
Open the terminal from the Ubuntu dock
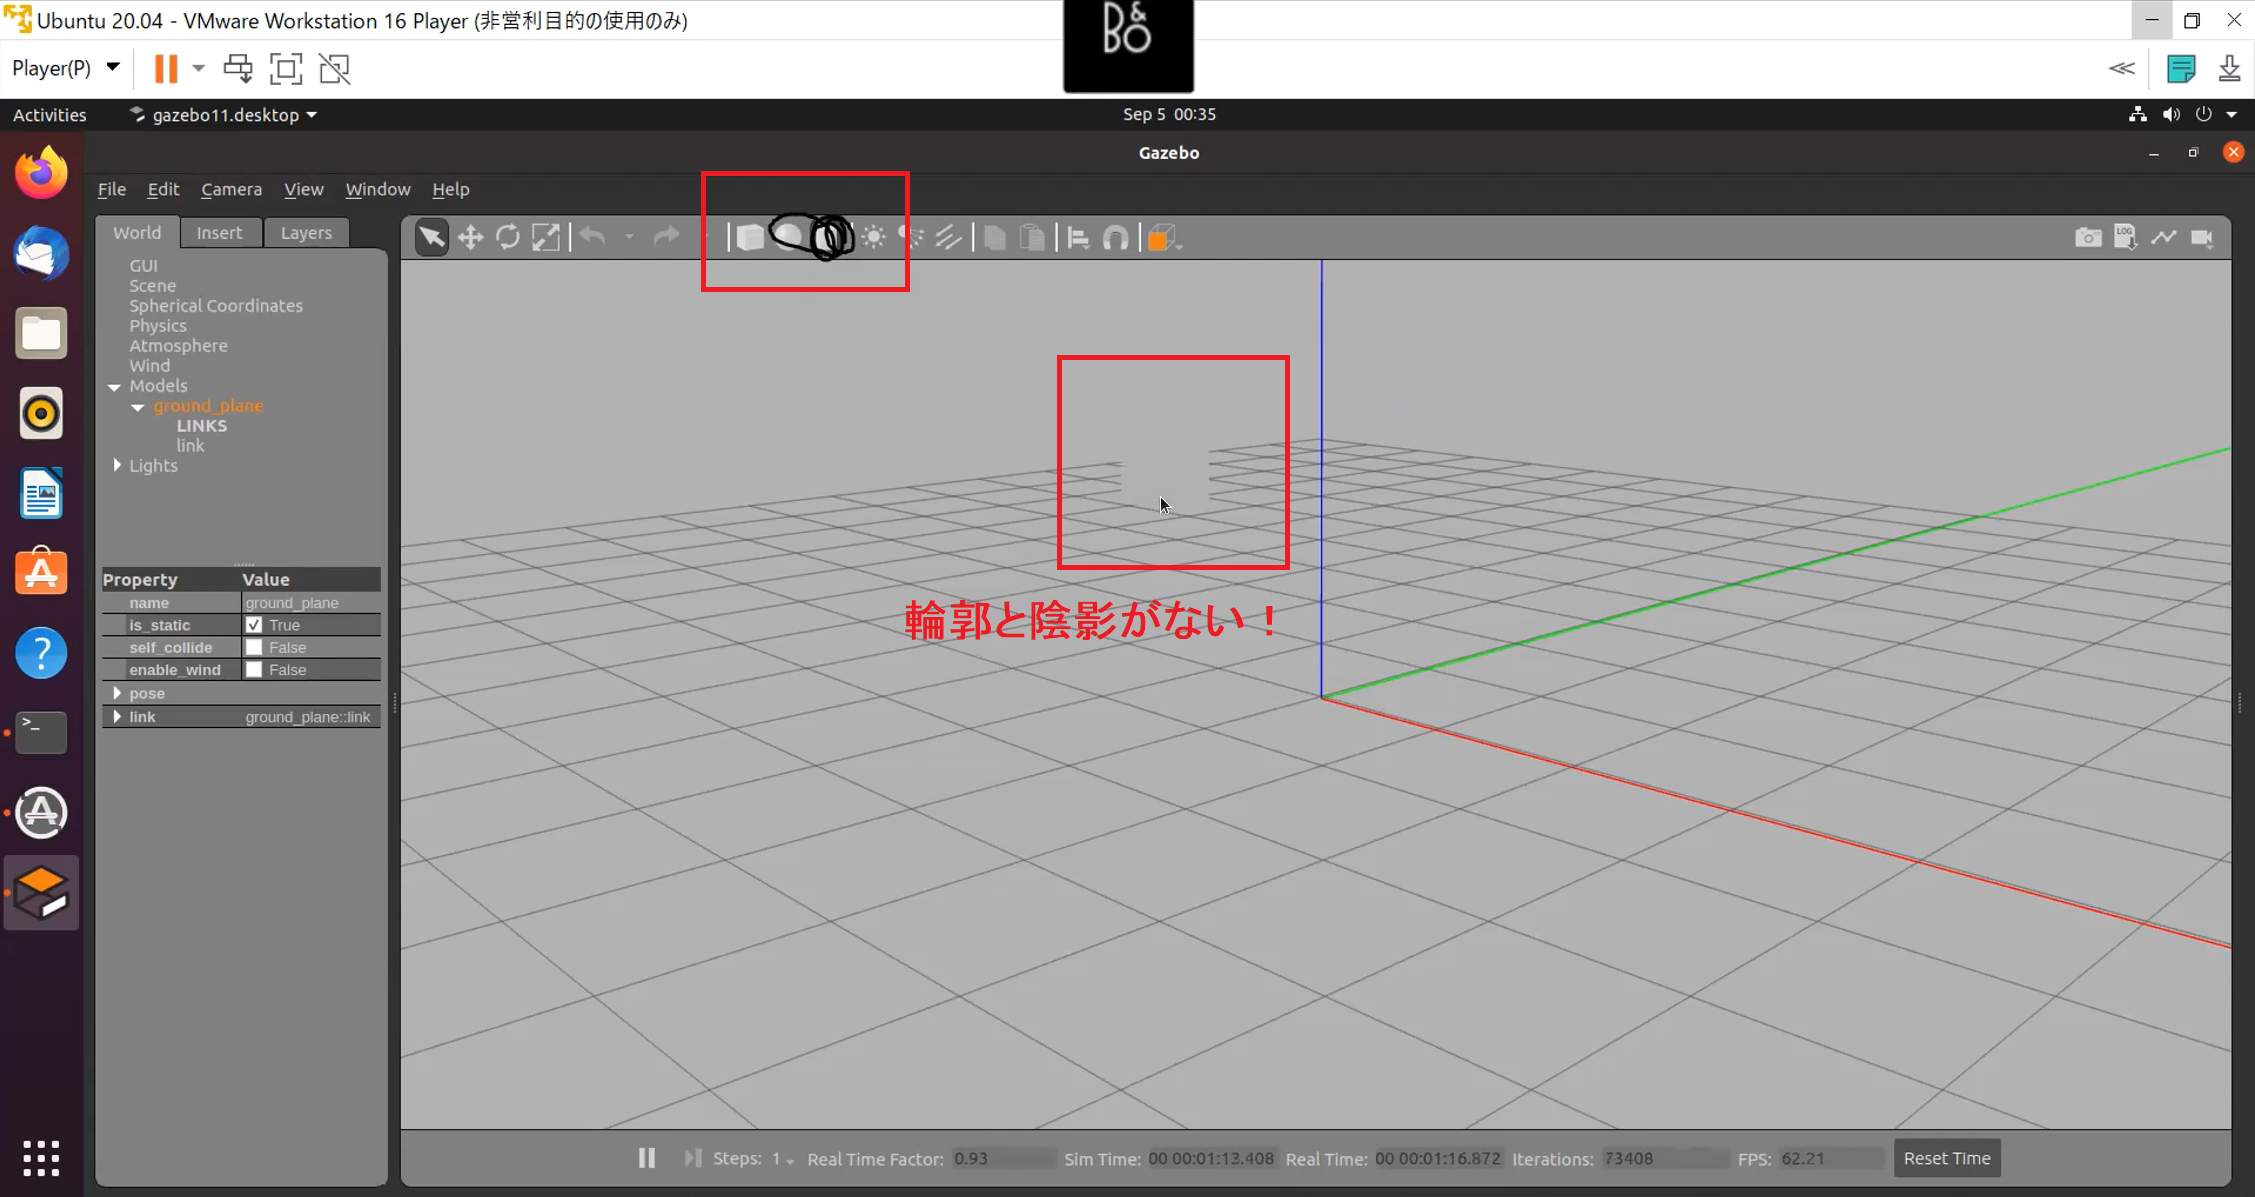click(41, 732)
